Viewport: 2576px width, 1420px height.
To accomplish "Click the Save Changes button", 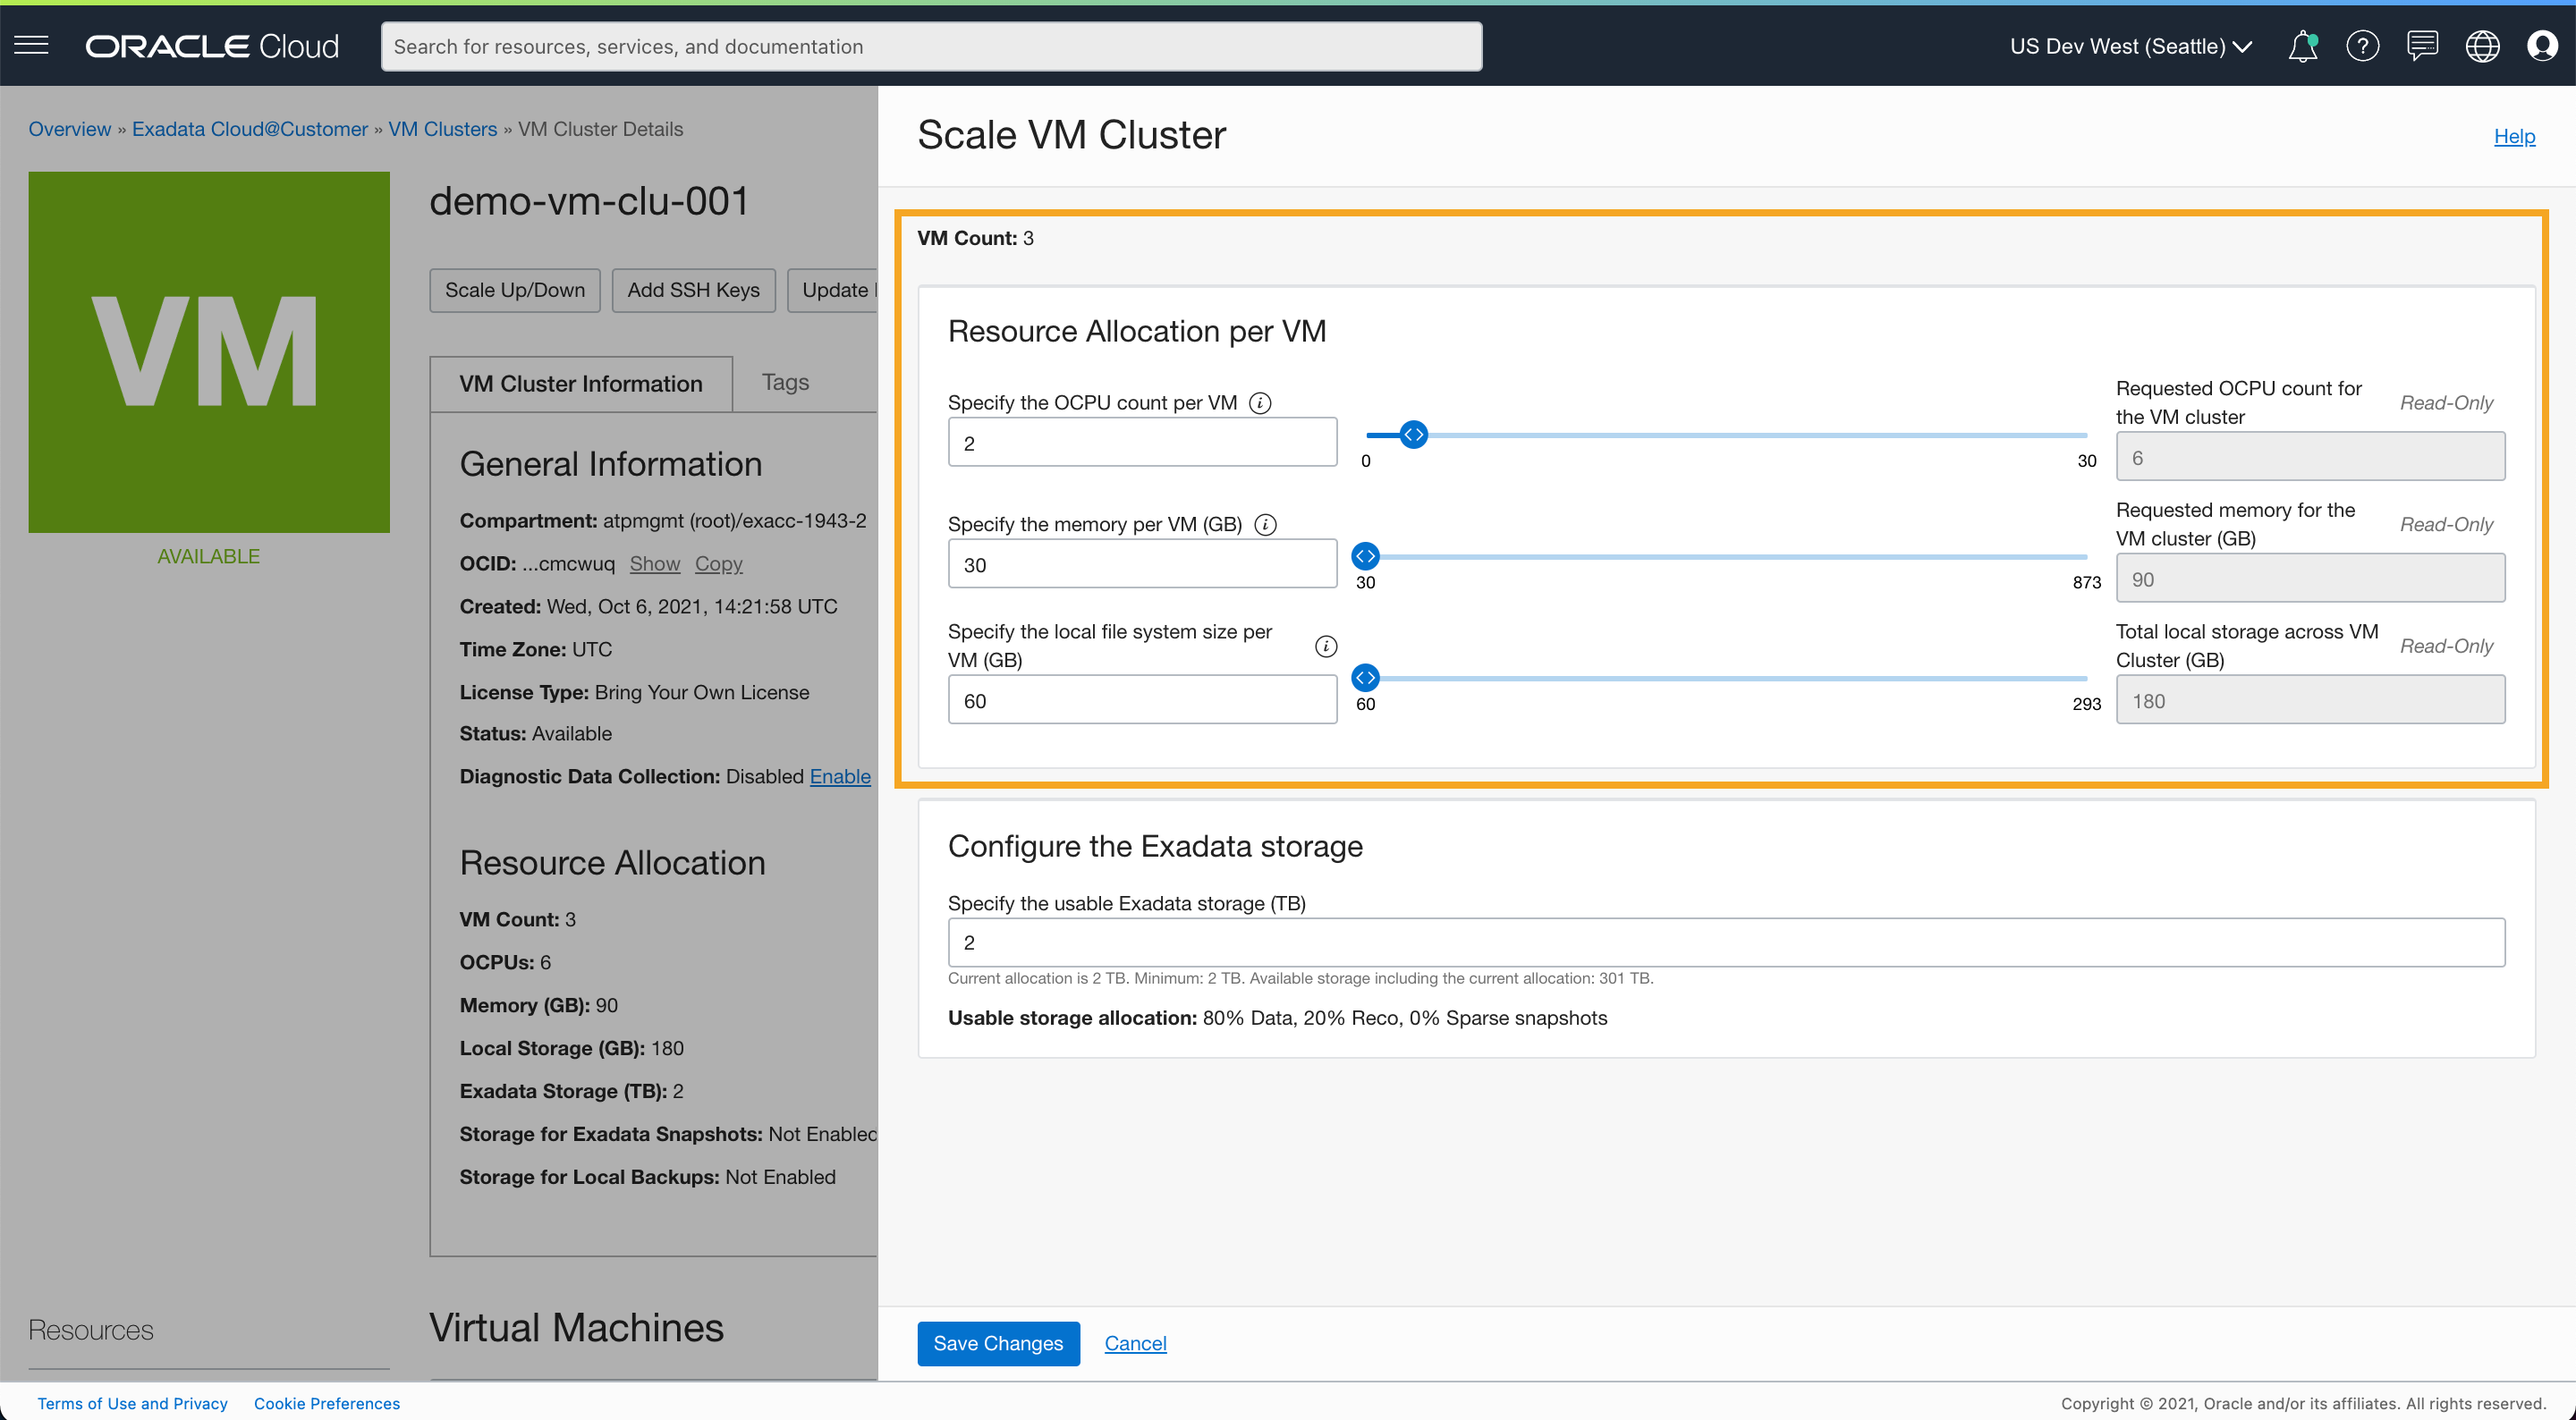I will [998, 1343].
